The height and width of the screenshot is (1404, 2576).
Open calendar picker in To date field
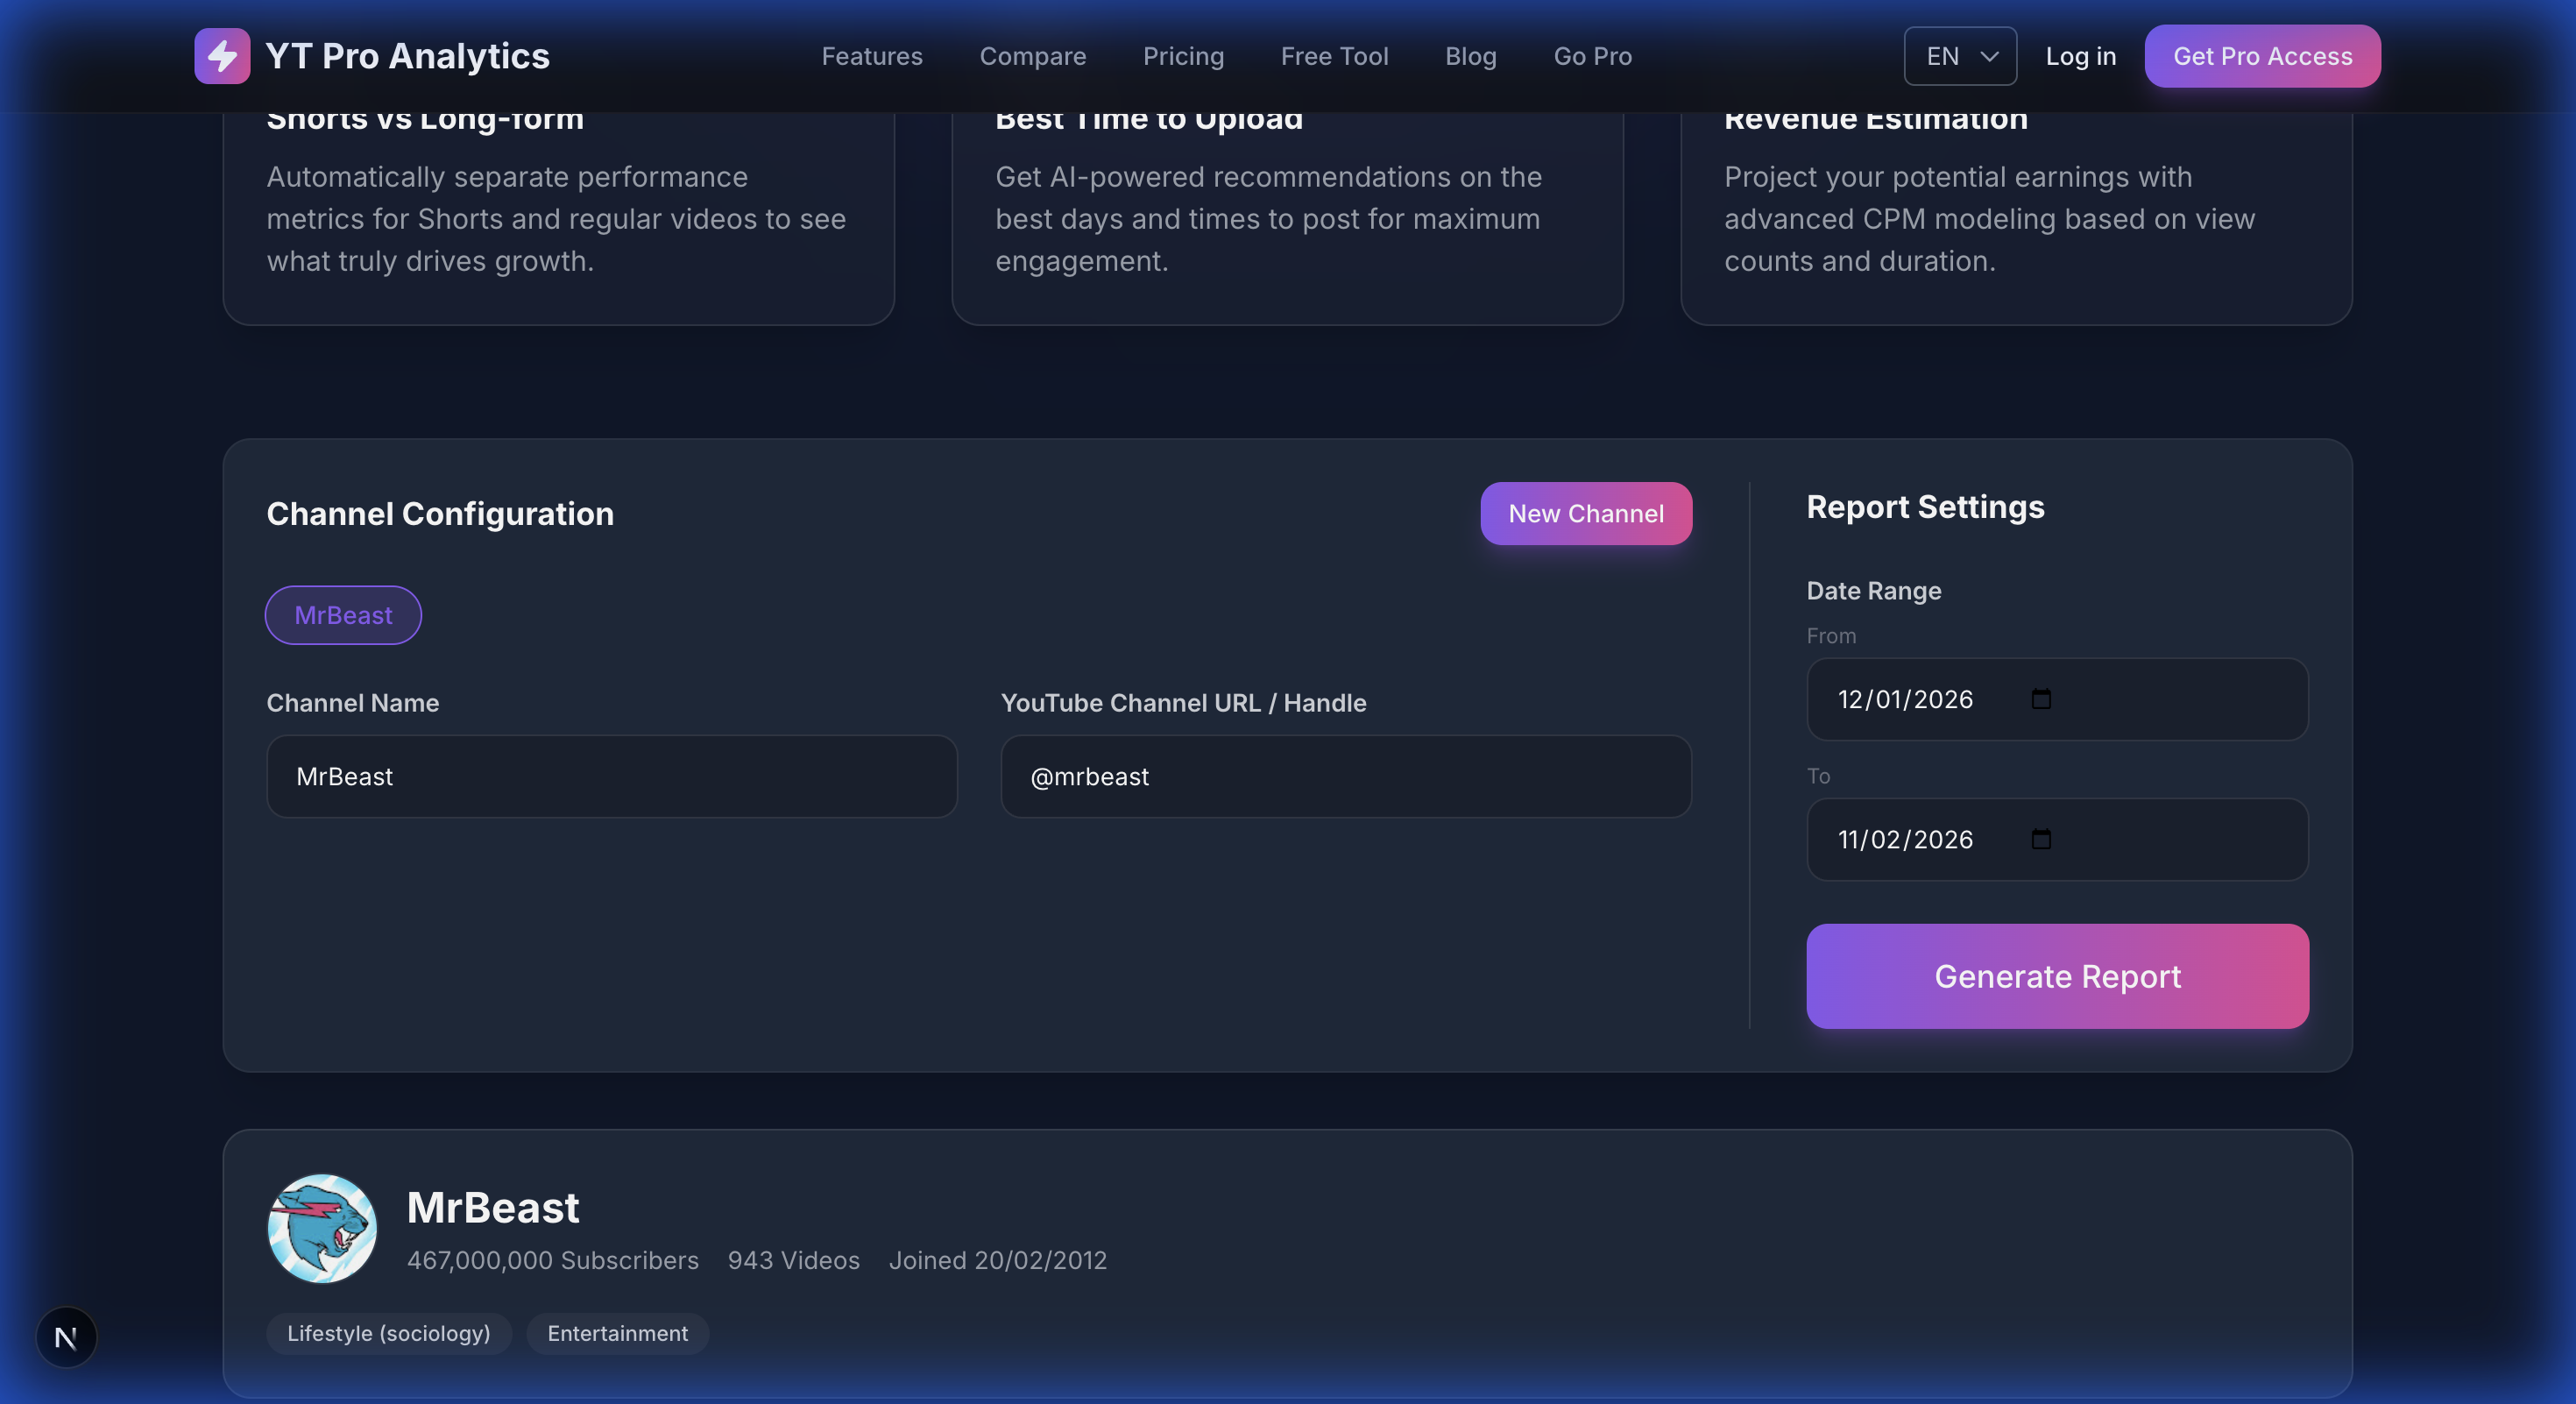click(x=2041, y=839)
